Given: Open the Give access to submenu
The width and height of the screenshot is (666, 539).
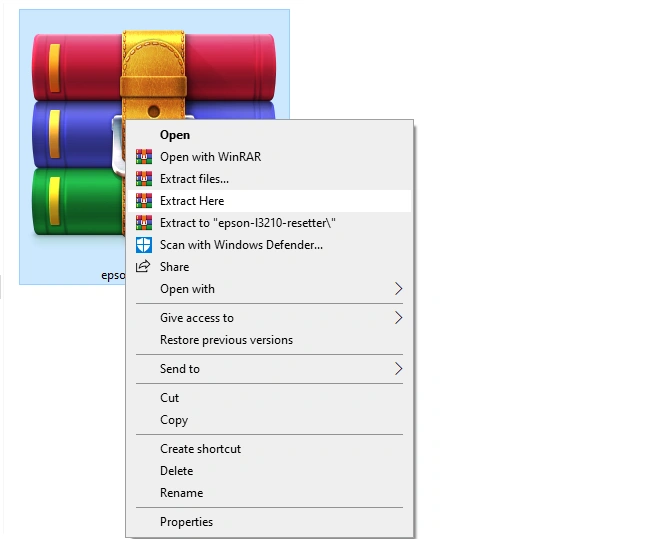Looking at the screenshot, I should (x=269, y=318).
